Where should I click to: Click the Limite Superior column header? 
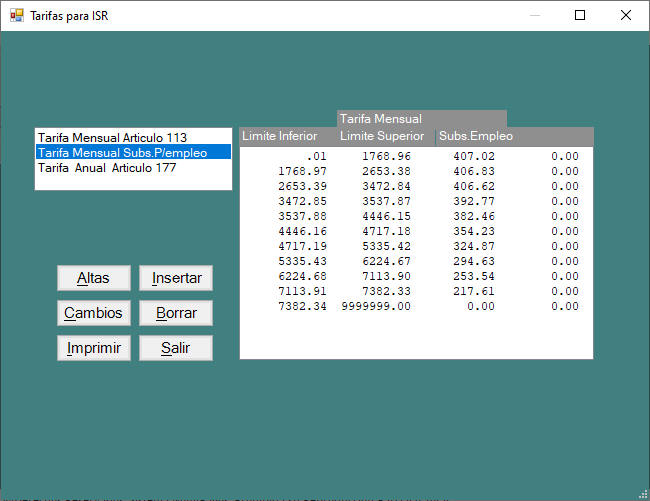382,136
